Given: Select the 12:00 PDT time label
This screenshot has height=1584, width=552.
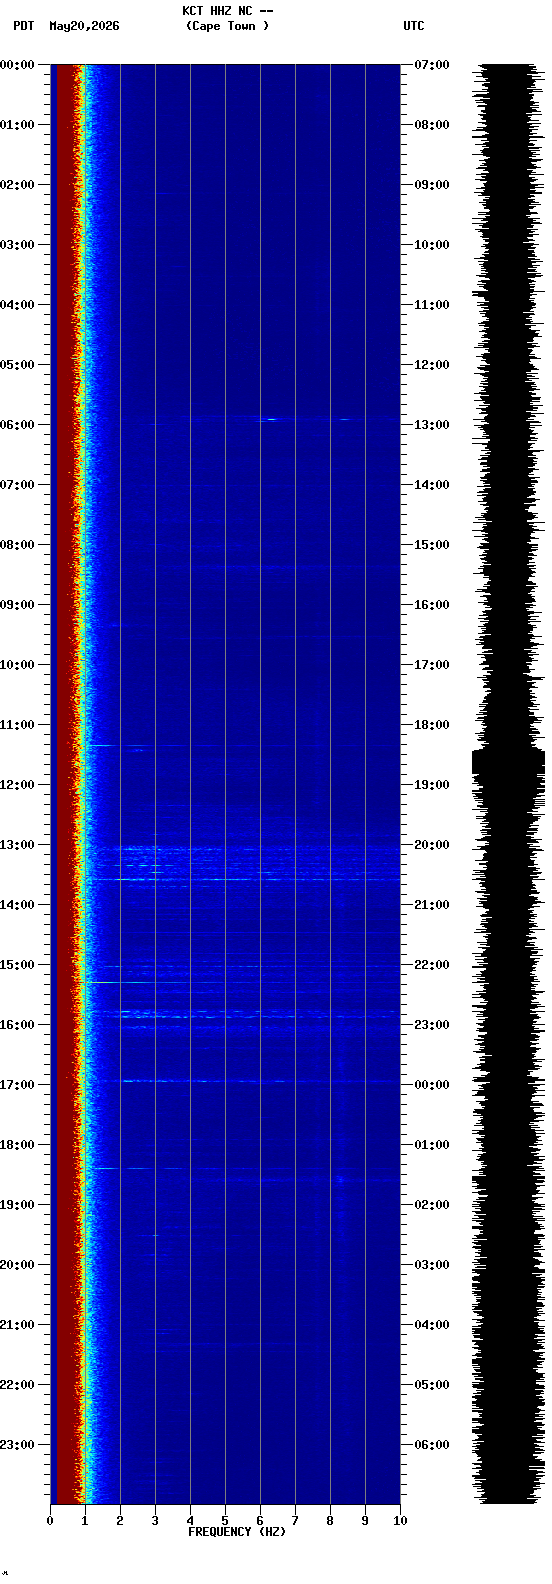Looking at the screenshot, I should tap(17, 785).
